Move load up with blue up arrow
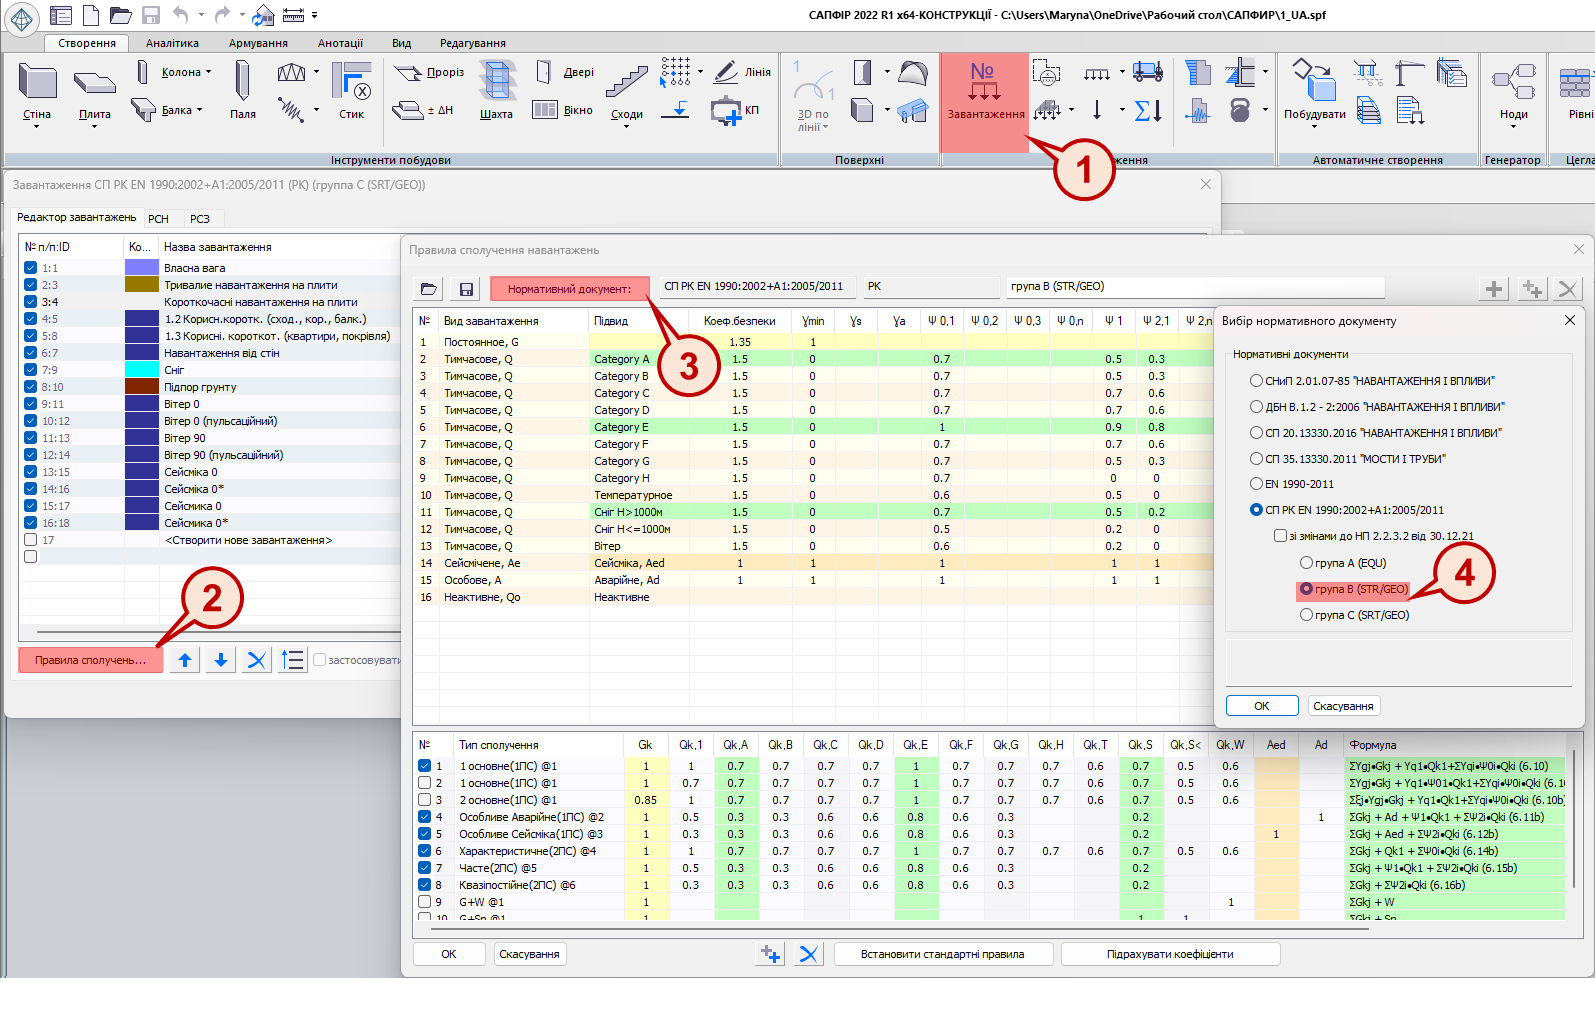 [185, 660]
